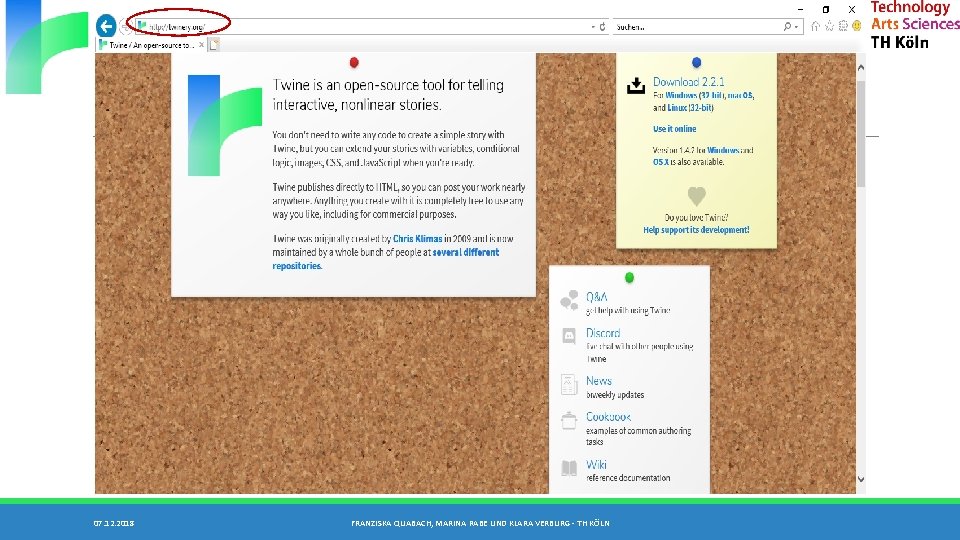Click the Windows link for version 1.4.2

(x=723, y=150)
